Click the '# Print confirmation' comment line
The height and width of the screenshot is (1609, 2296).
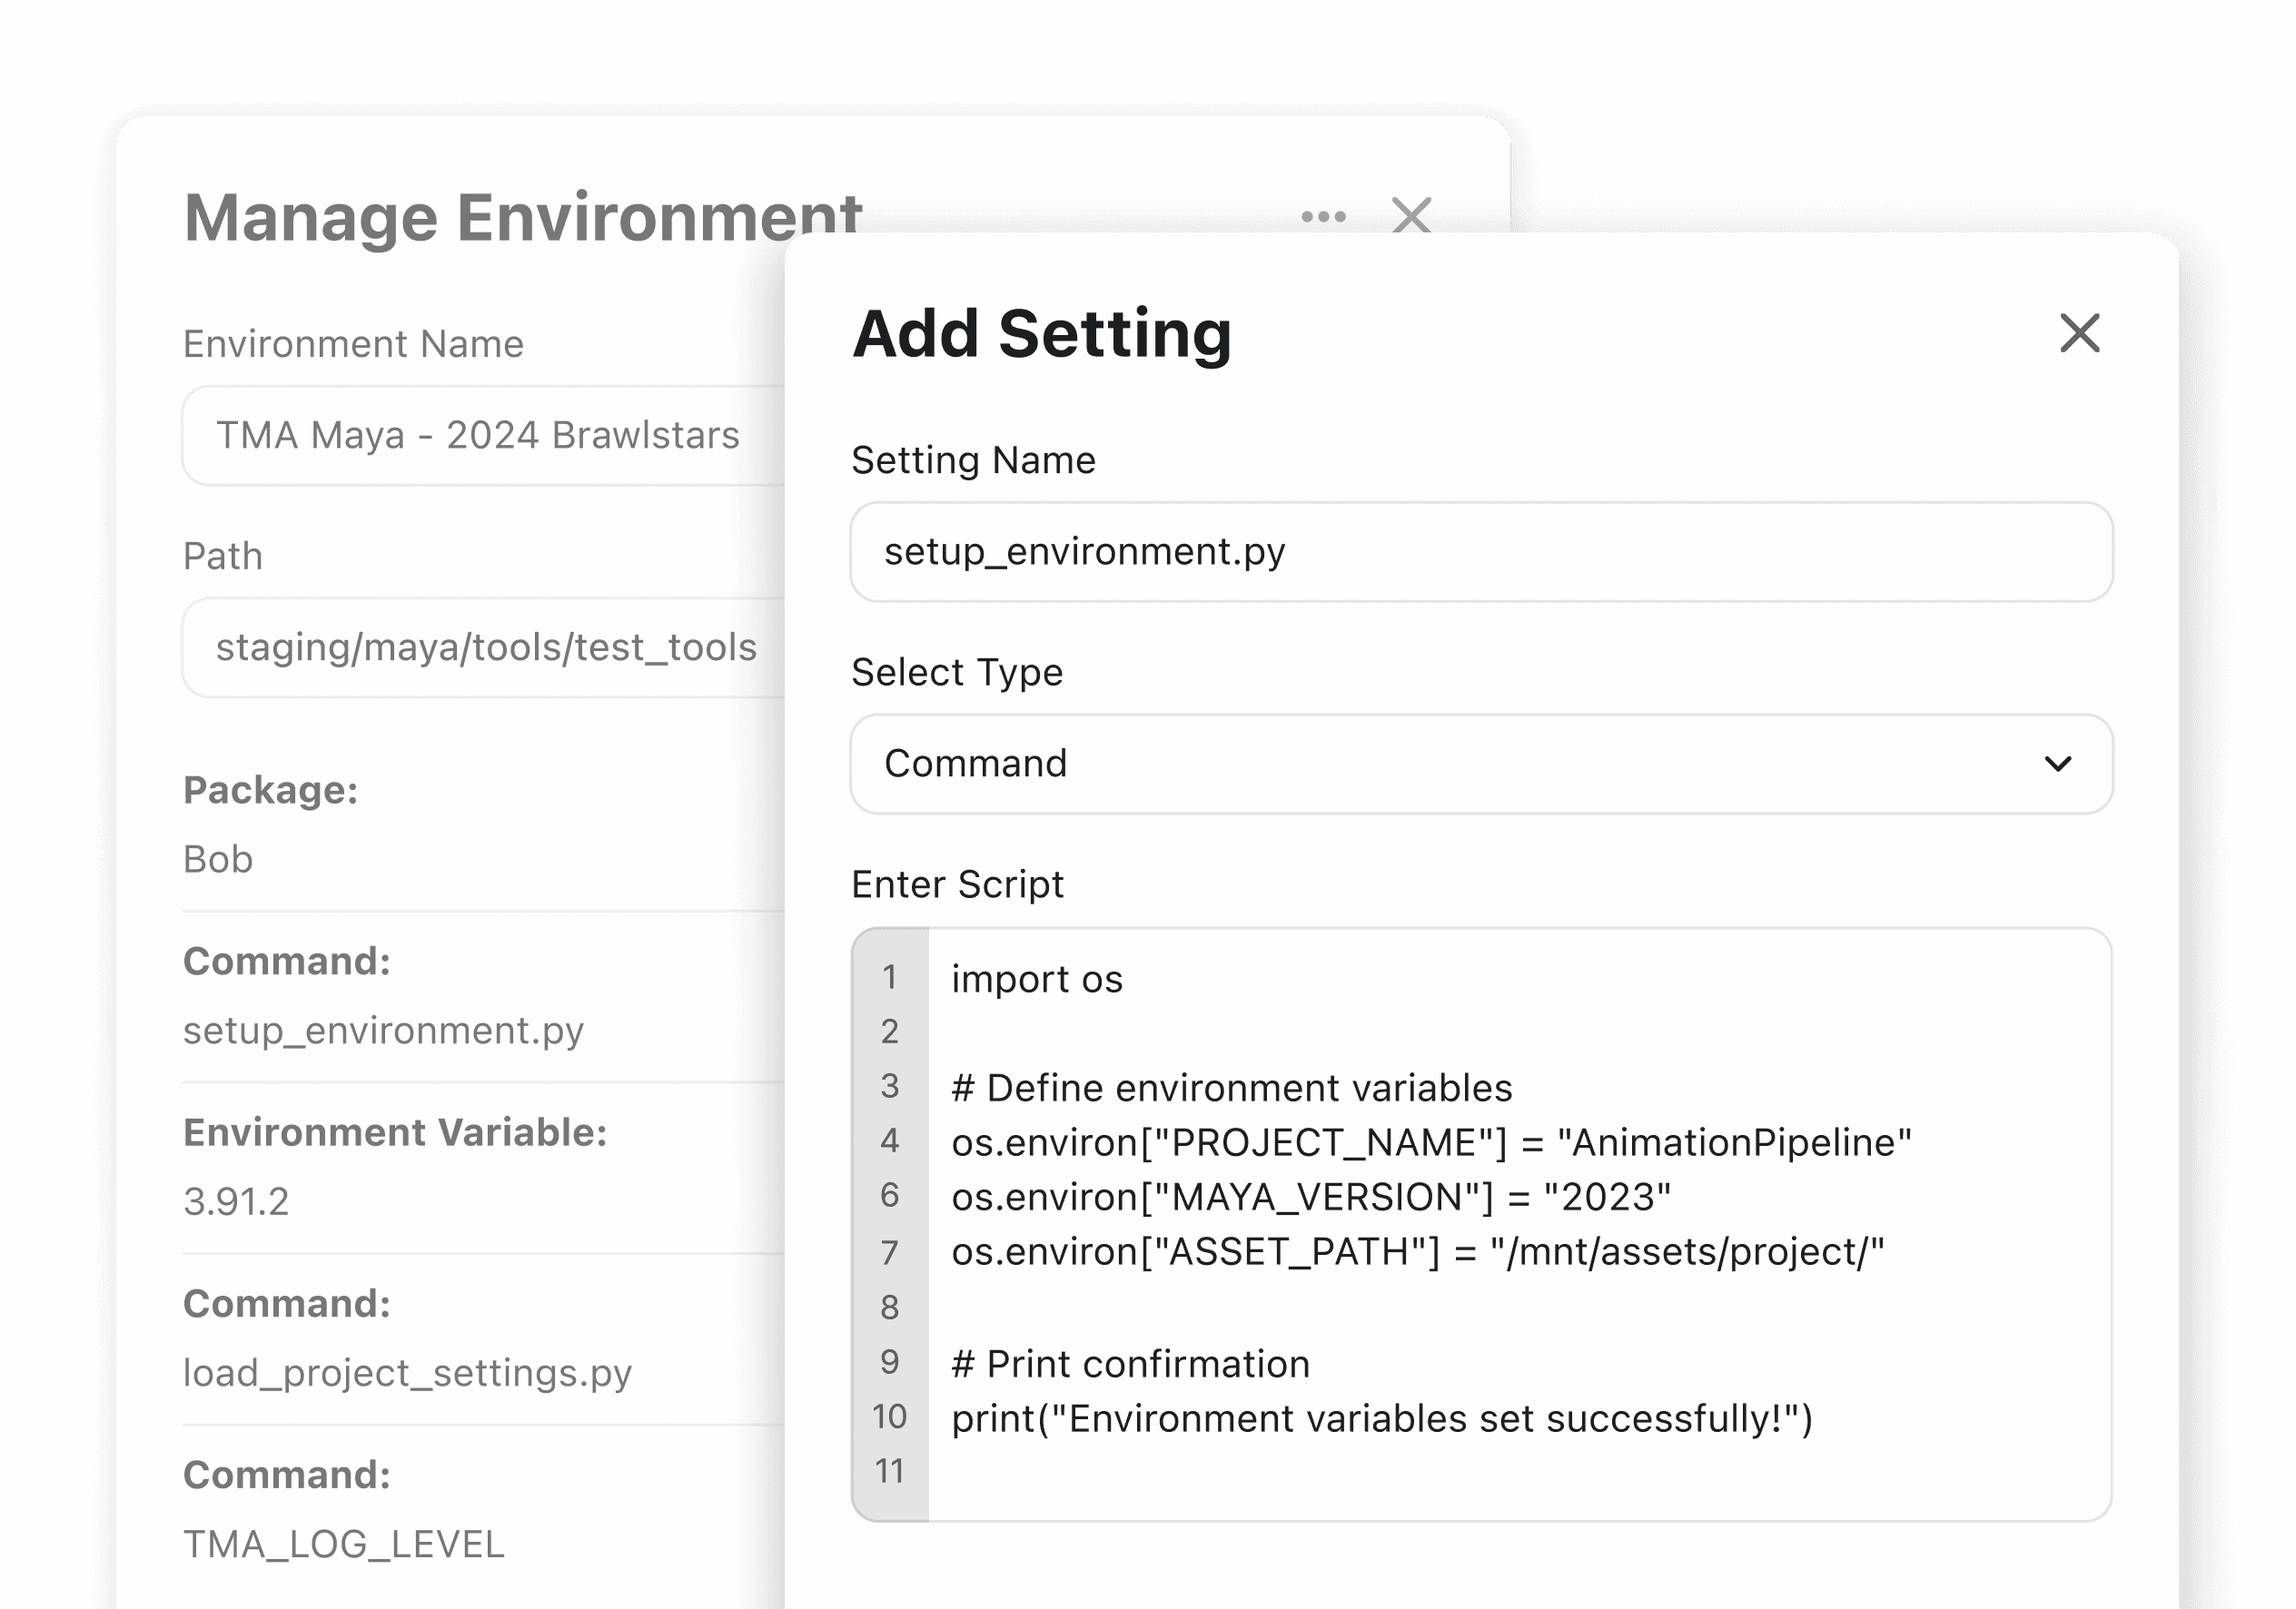[1131, 1364]
